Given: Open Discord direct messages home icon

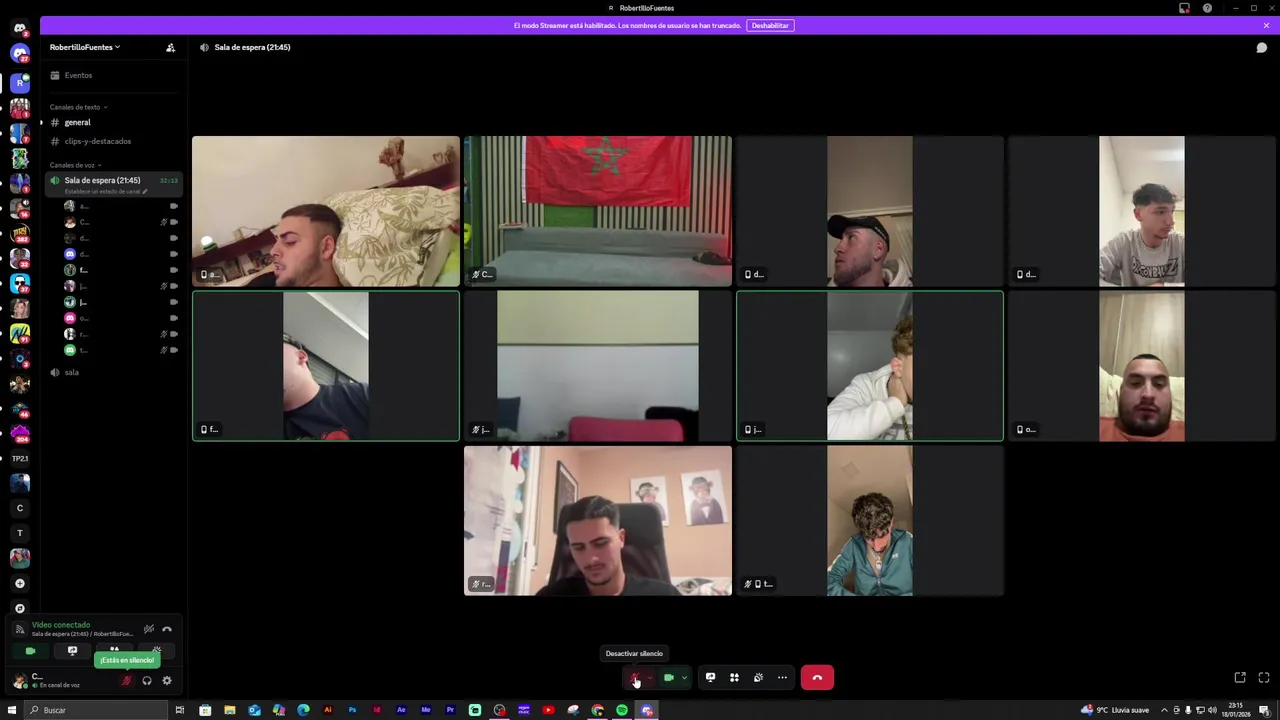Looking at the screenshot, I should coord(20,28).
